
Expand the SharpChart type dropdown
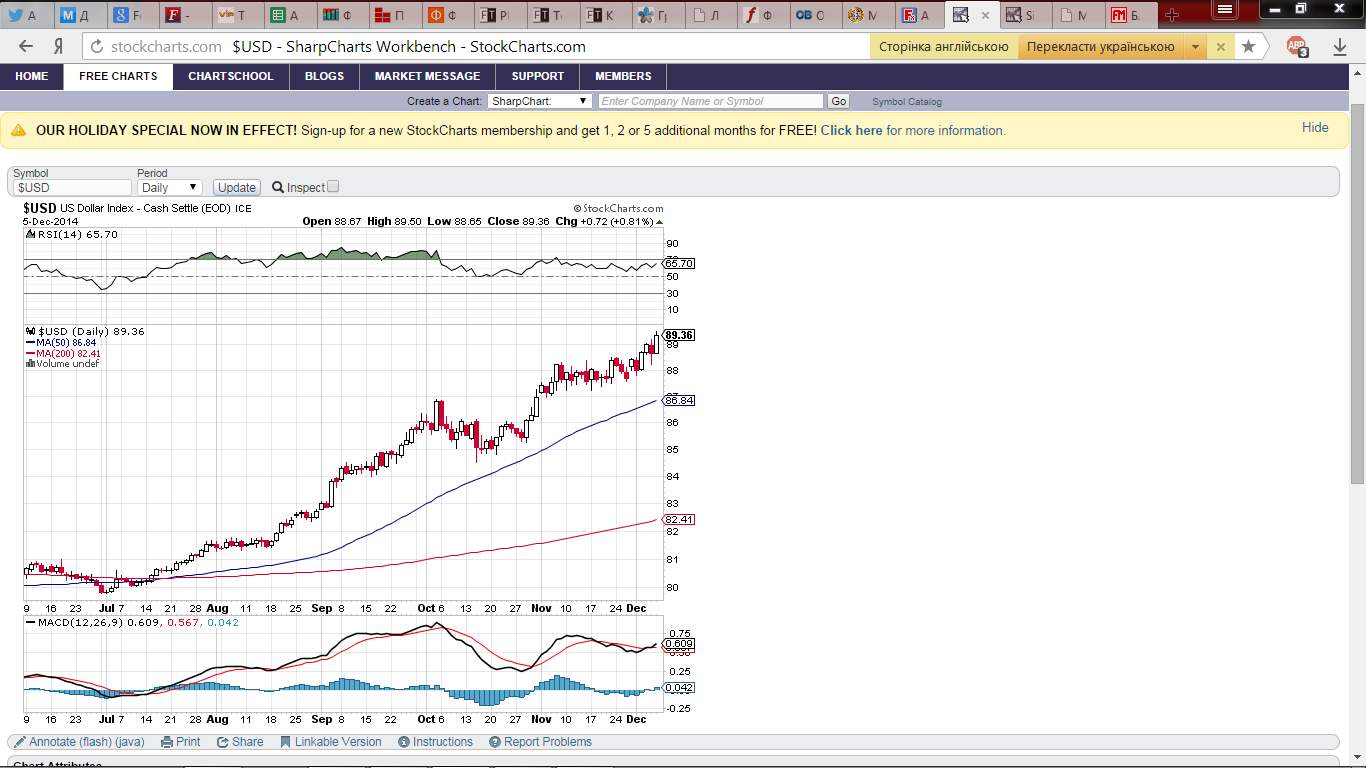(x=540, y=101)
